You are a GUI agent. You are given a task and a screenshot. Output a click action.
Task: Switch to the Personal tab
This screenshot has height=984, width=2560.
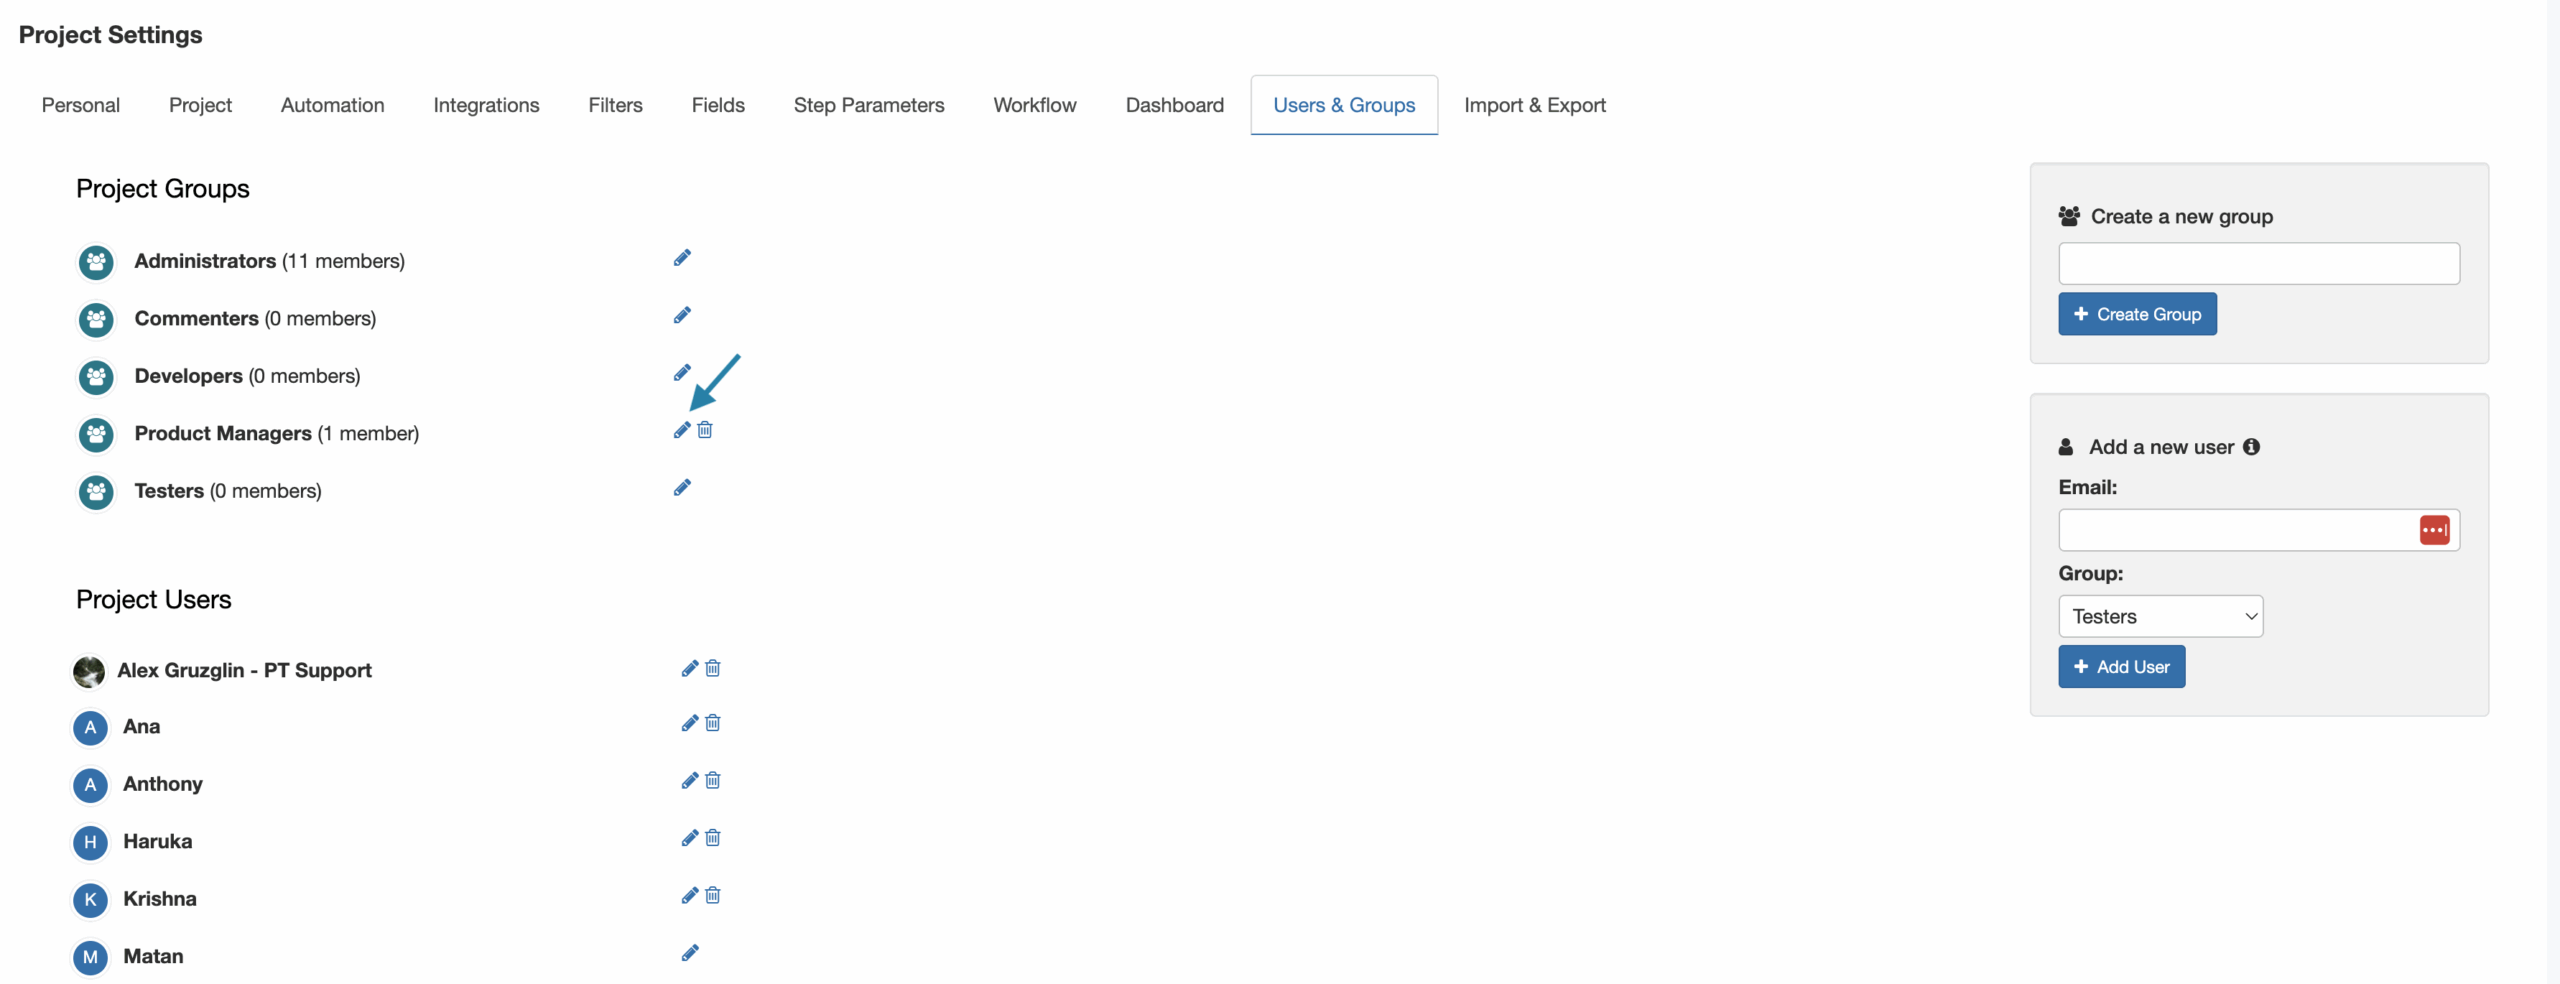(81, 105)
